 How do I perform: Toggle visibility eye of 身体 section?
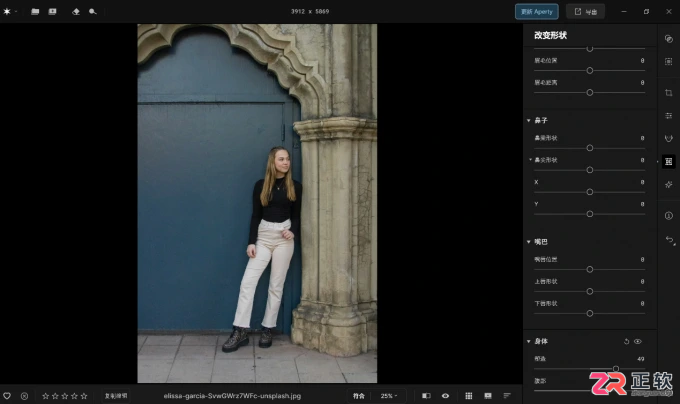(x=638, y=342)
